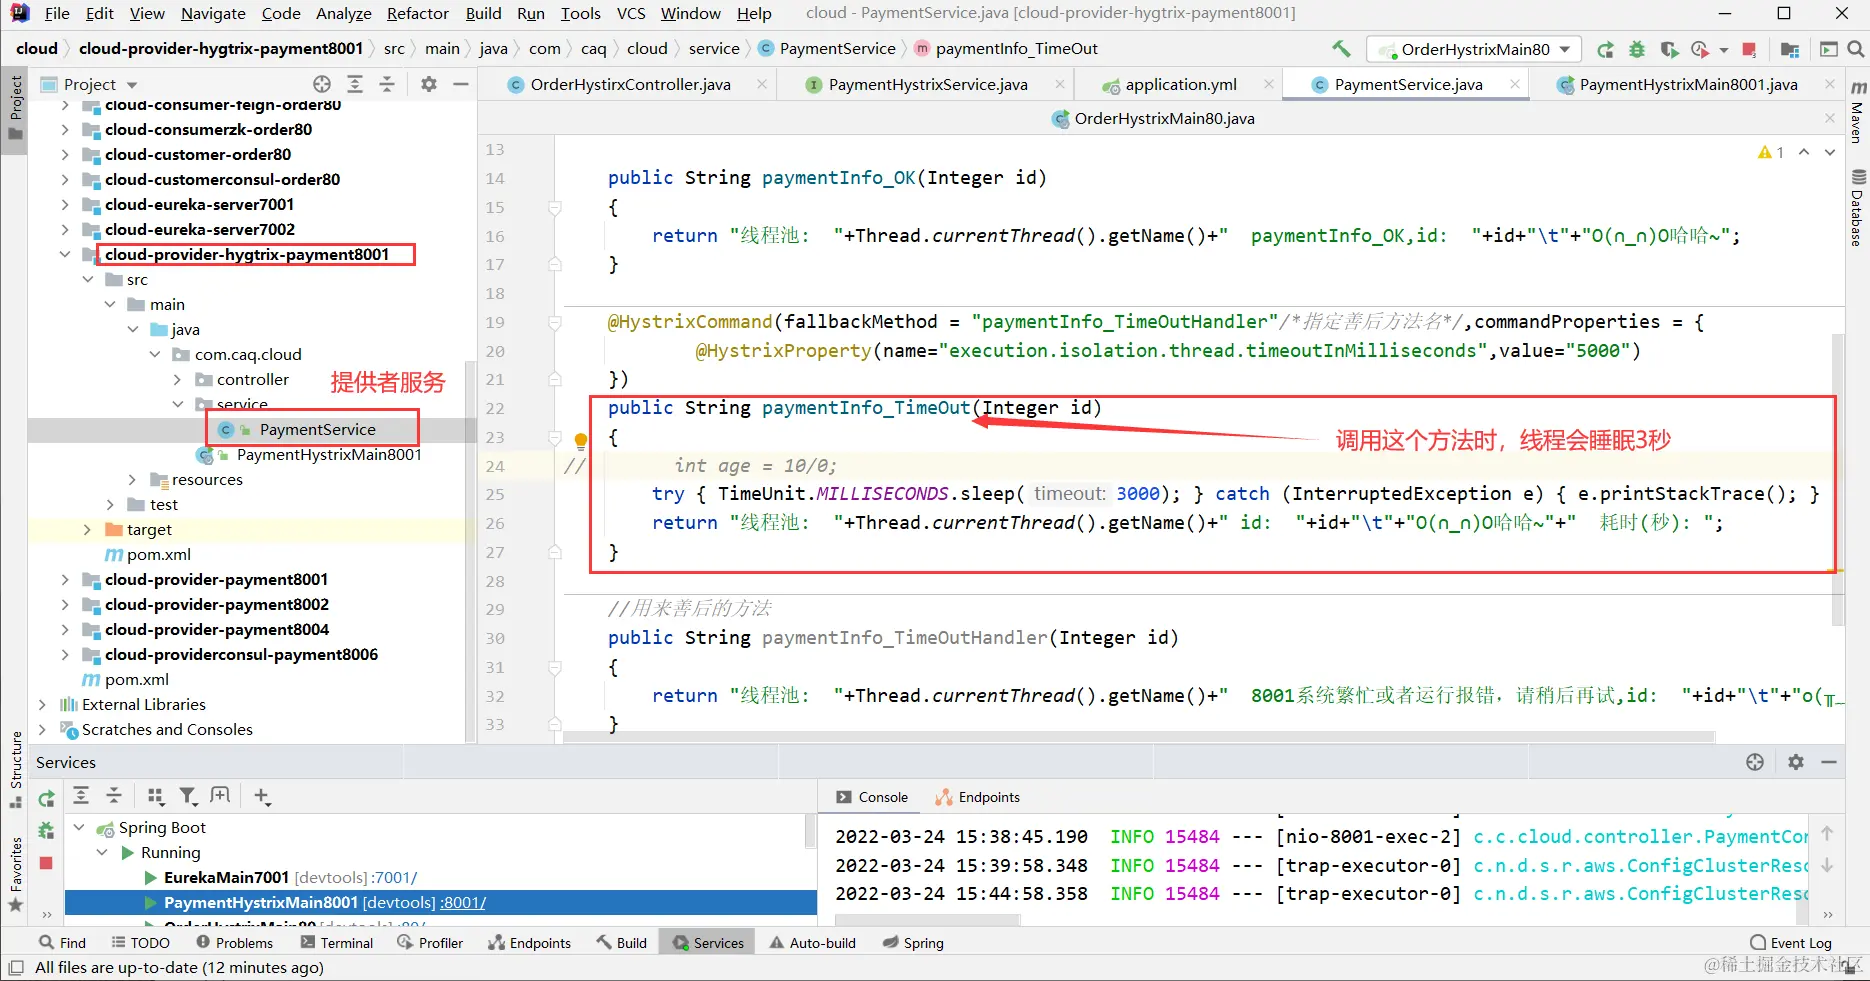The width and height of the screenshot is (1870, 981).
Task: Close the PaymentService.java tab
Action: click(x=1514, y=85)
